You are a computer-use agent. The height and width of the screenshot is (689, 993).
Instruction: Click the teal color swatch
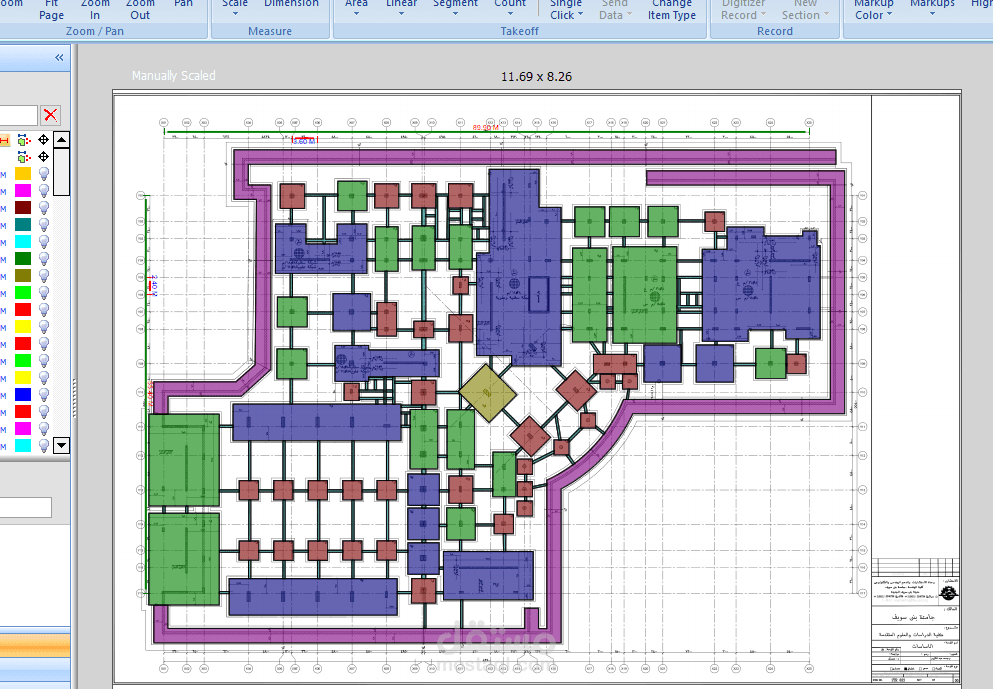[23, 225]
